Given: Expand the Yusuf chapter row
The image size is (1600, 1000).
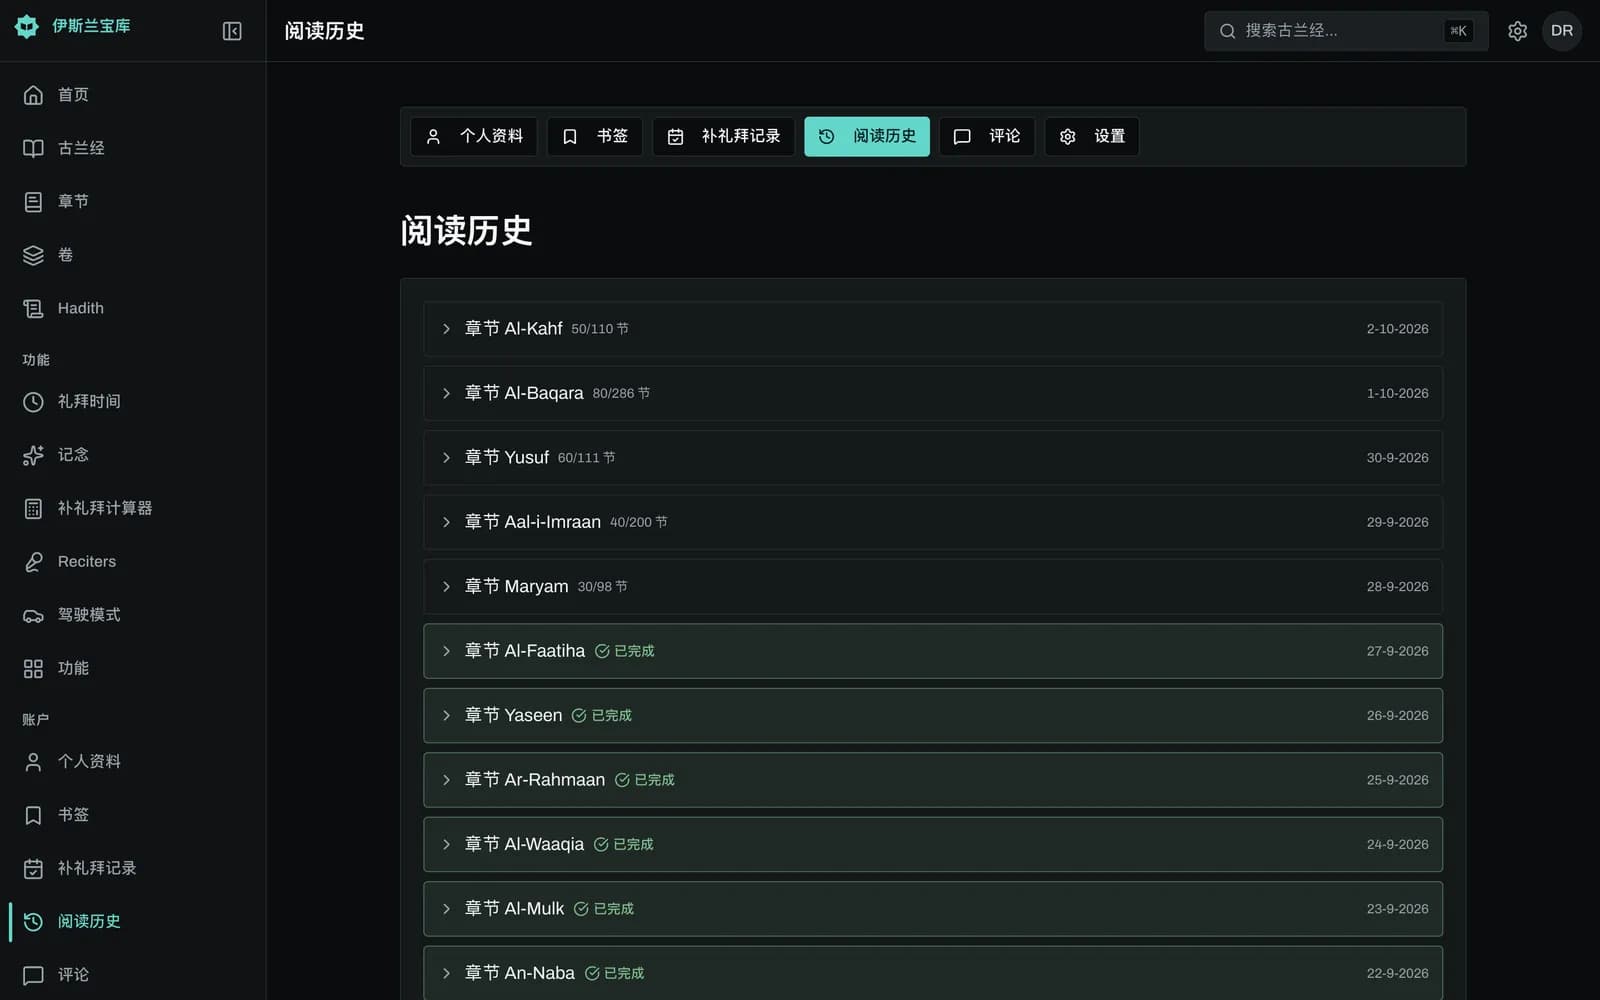Looking at the screenshot, I should click(933, 458).
